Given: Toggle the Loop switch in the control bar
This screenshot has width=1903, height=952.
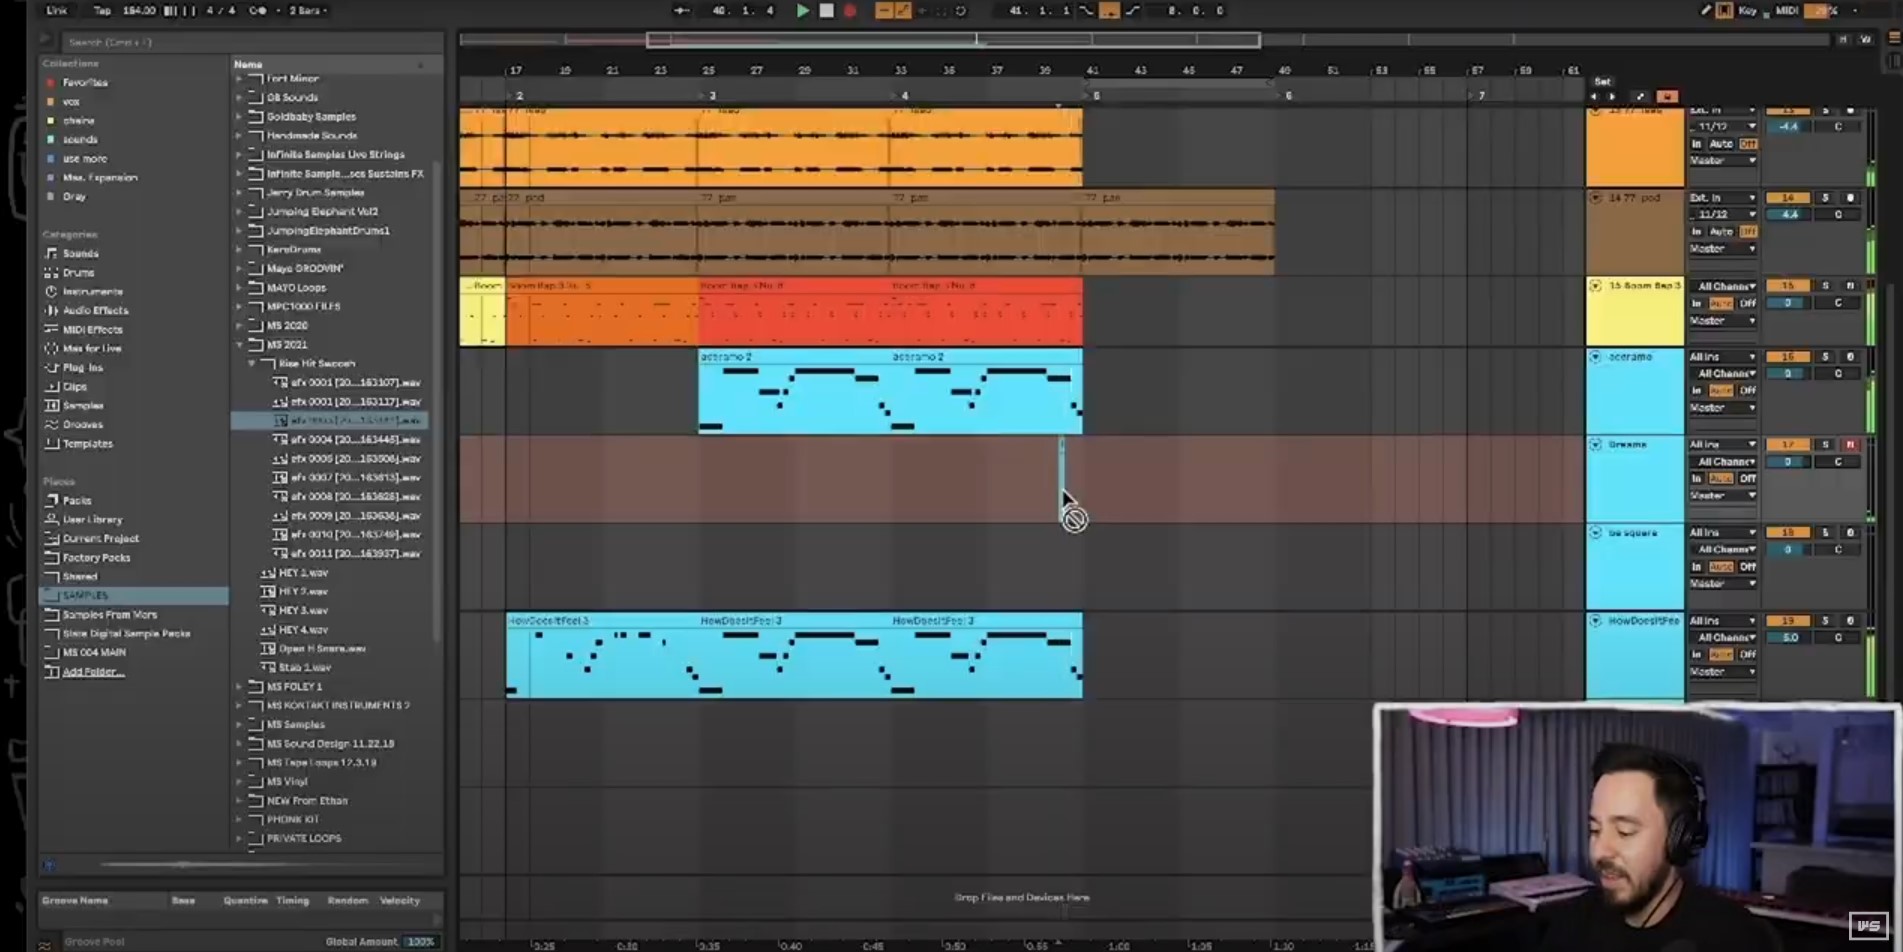Looking at the screenshot, I should (x=1109, y=11).
